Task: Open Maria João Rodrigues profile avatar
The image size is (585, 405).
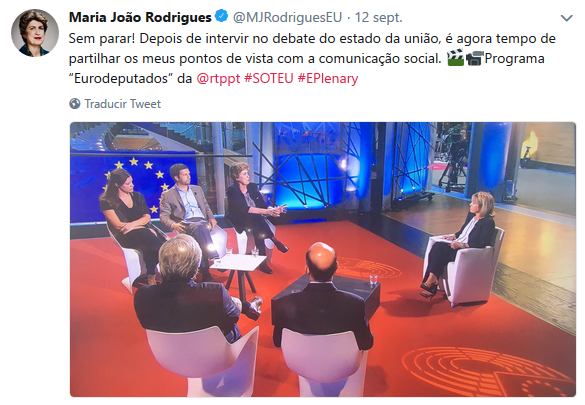Action: 34,33
